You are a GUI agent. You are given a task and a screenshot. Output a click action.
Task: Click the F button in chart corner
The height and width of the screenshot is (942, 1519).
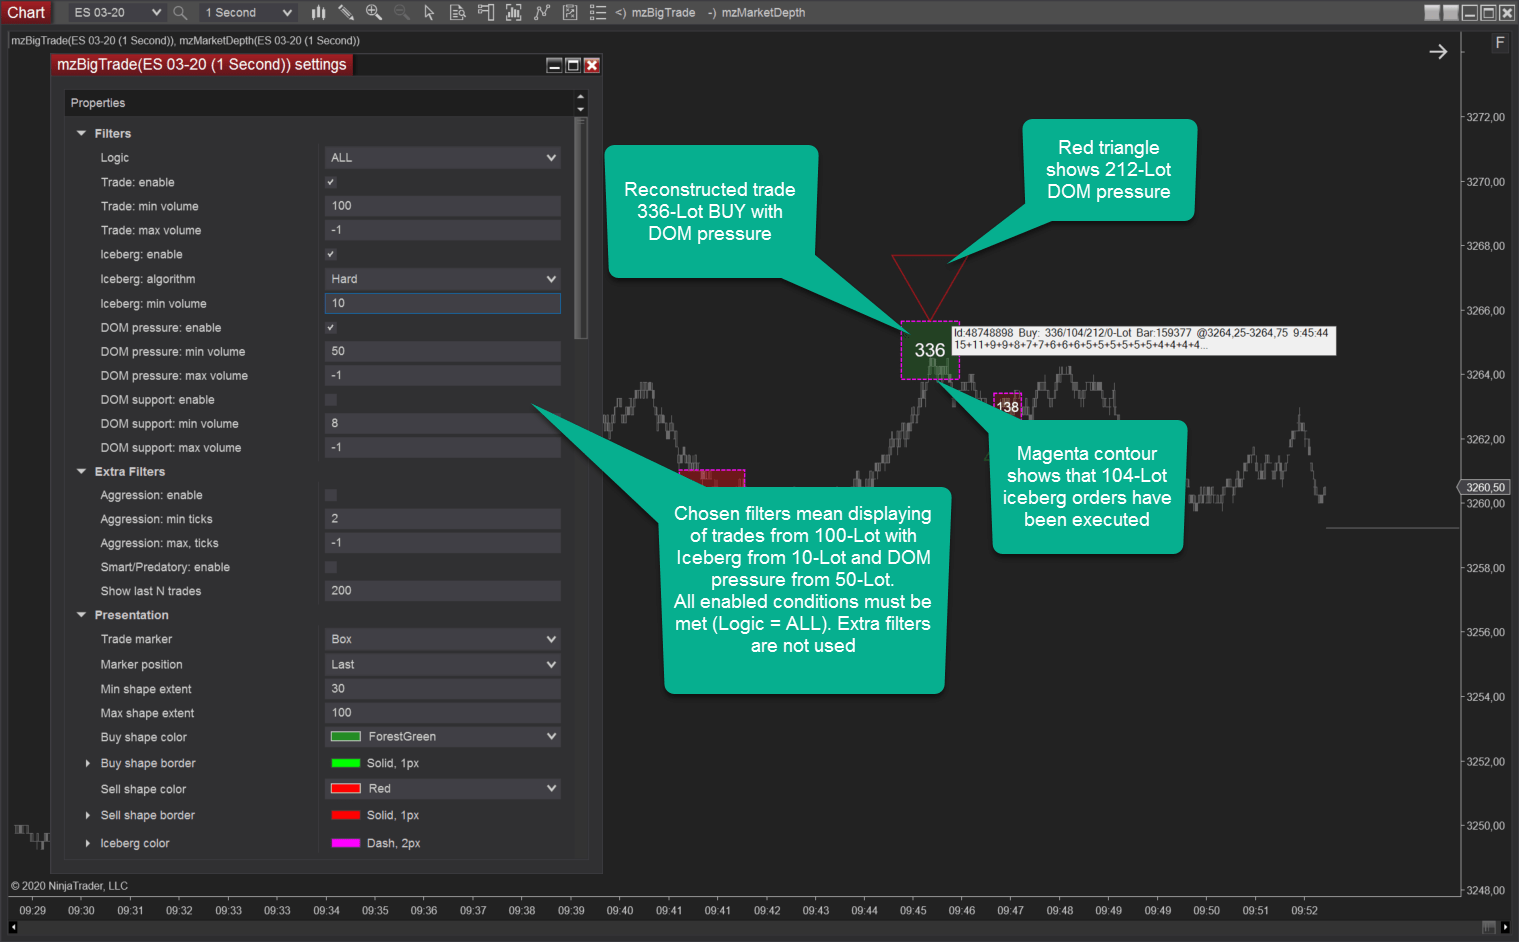(x=1499, y=42)
